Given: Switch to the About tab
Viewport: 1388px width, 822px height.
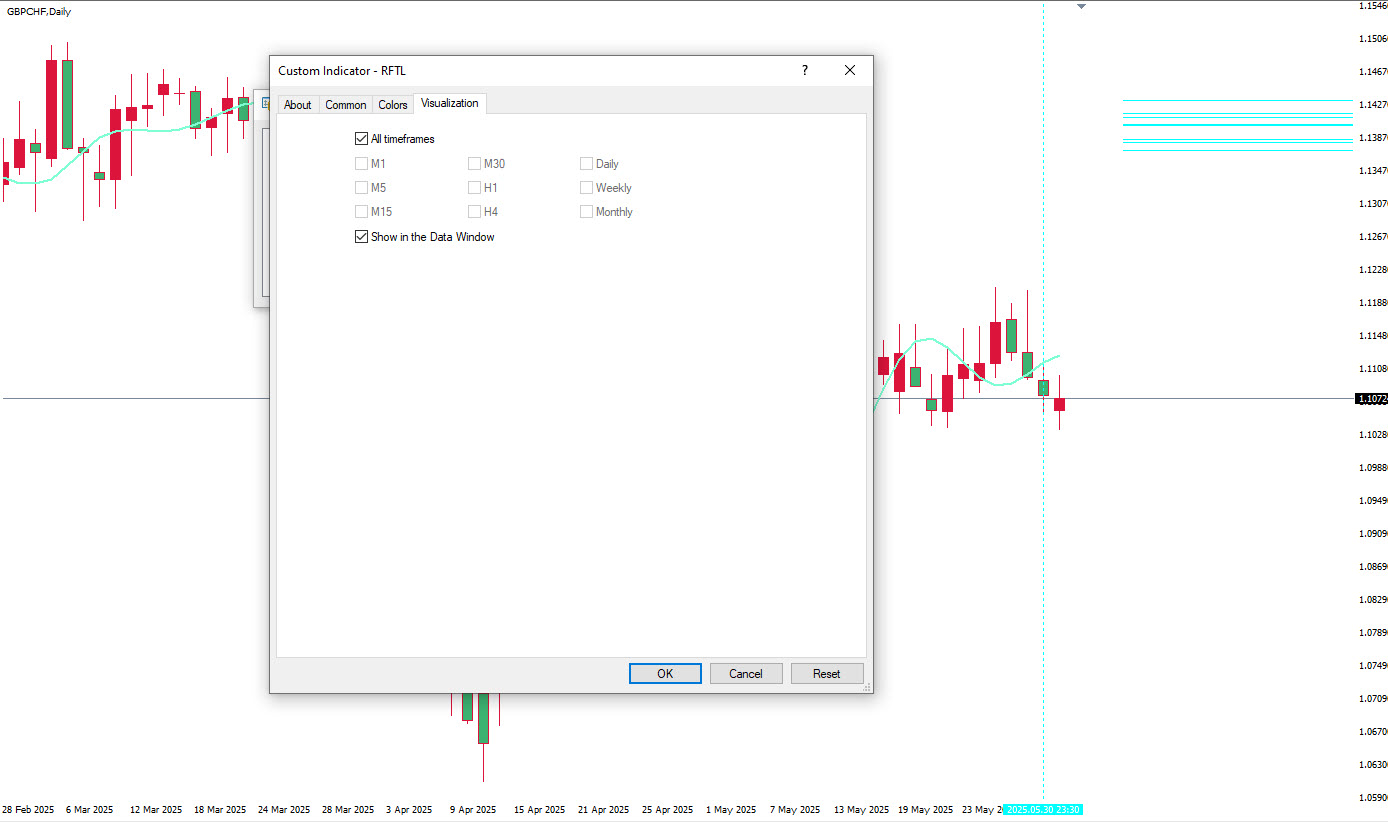Looking at the screenshot, I should (x=297, y=105).
